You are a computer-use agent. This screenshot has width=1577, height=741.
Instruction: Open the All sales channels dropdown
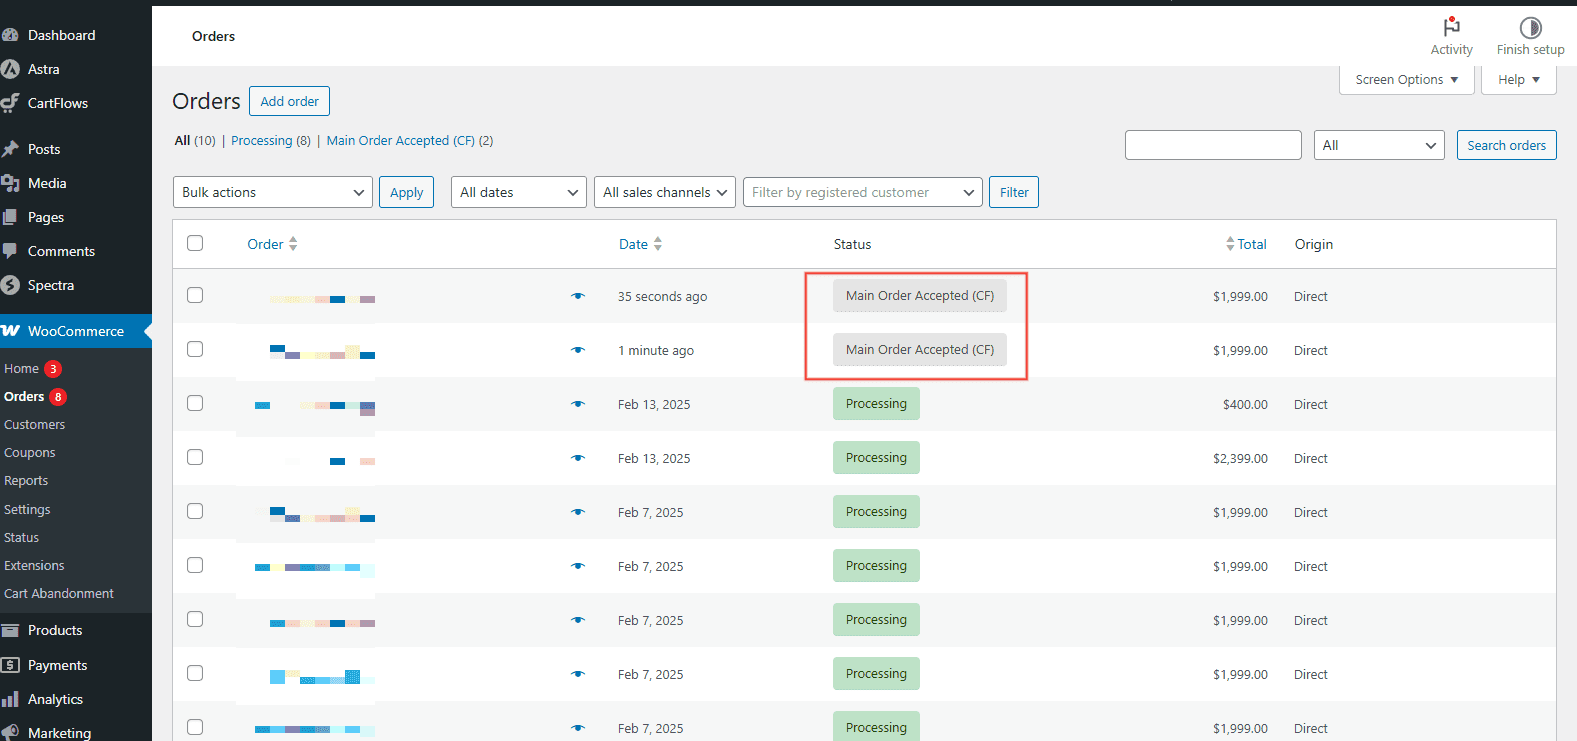pos(665,192)
